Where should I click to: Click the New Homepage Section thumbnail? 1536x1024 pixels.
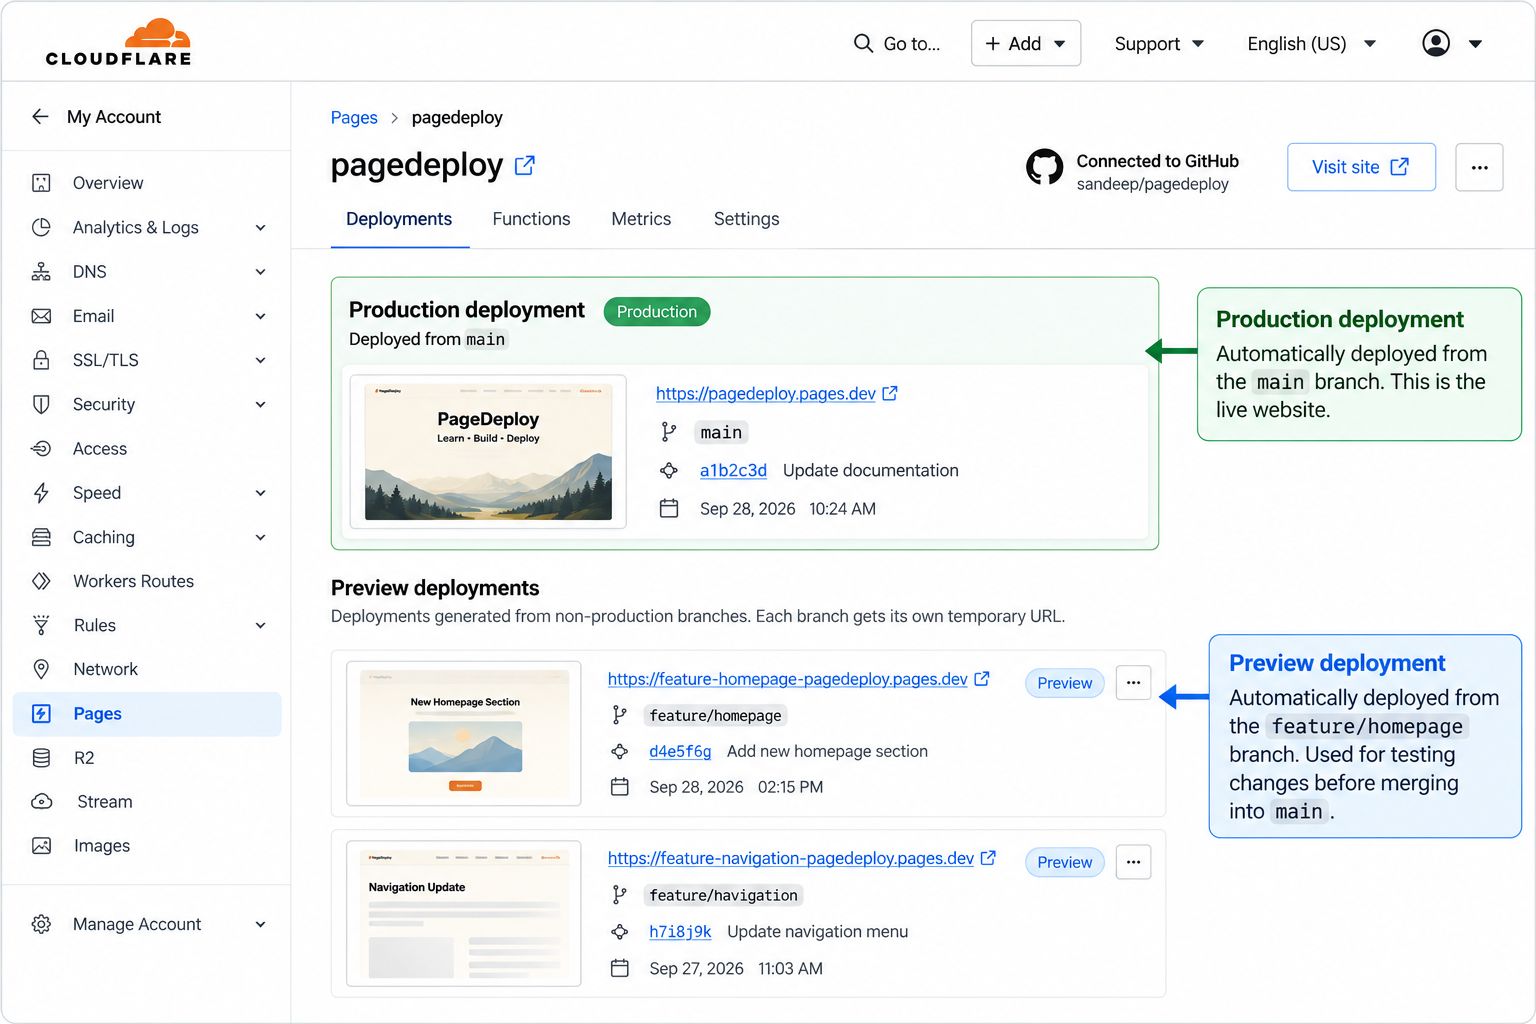tap(464, 733)
